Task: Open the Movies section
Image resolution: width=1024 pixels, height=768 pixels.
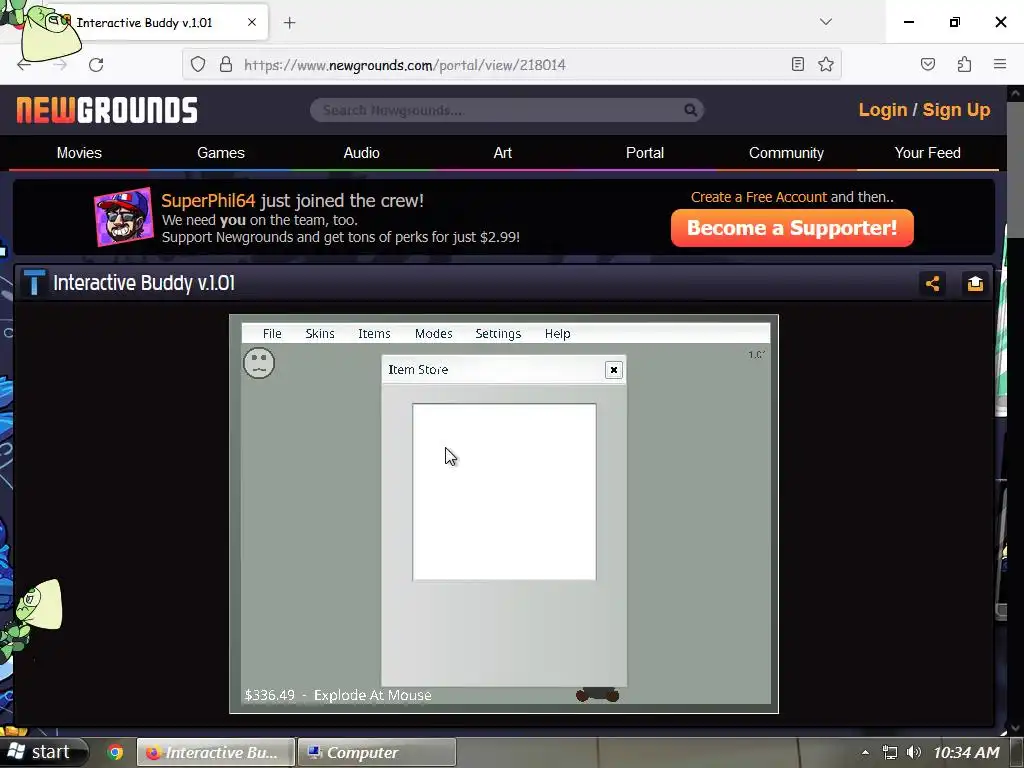Action: tap(79, 153)
